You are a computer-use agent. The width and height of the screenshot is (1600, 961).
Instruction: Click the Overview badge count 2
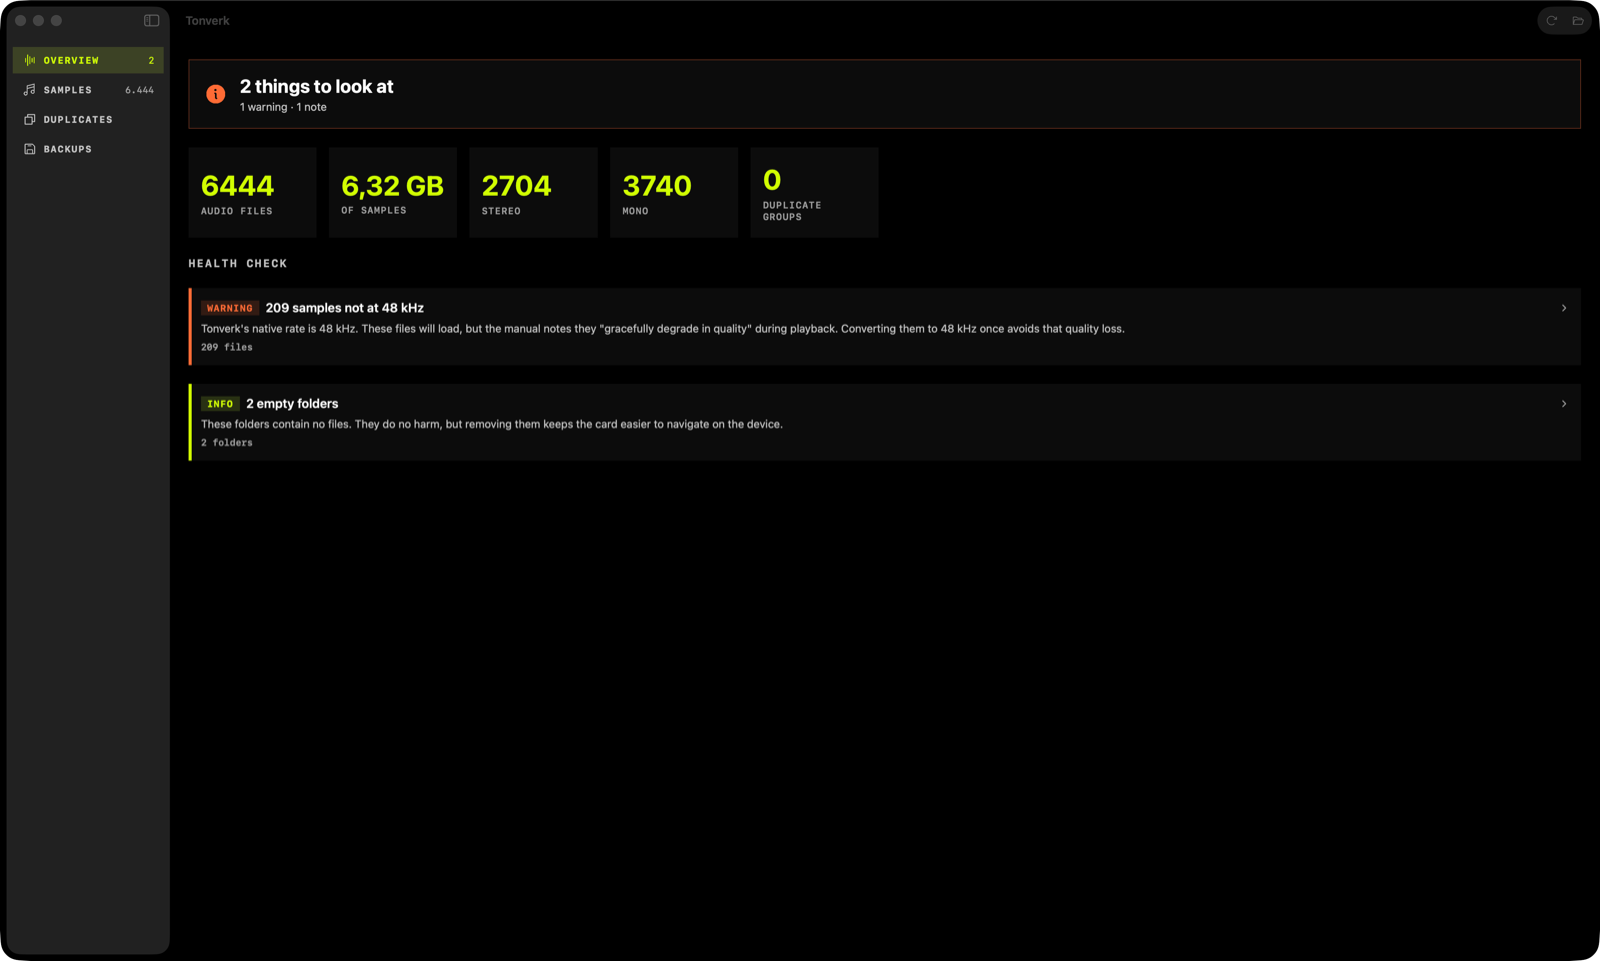click(x=151, y=60)
